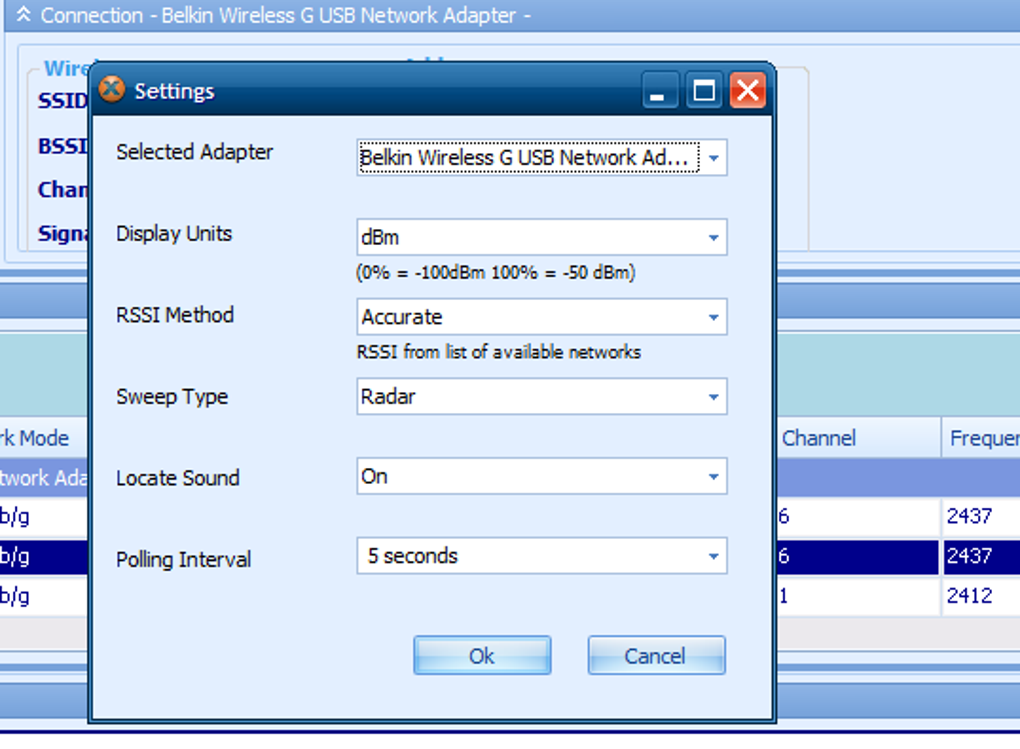Click the Selected Adapter label
The image size is (1020, 749).
(x=195, y=152)
